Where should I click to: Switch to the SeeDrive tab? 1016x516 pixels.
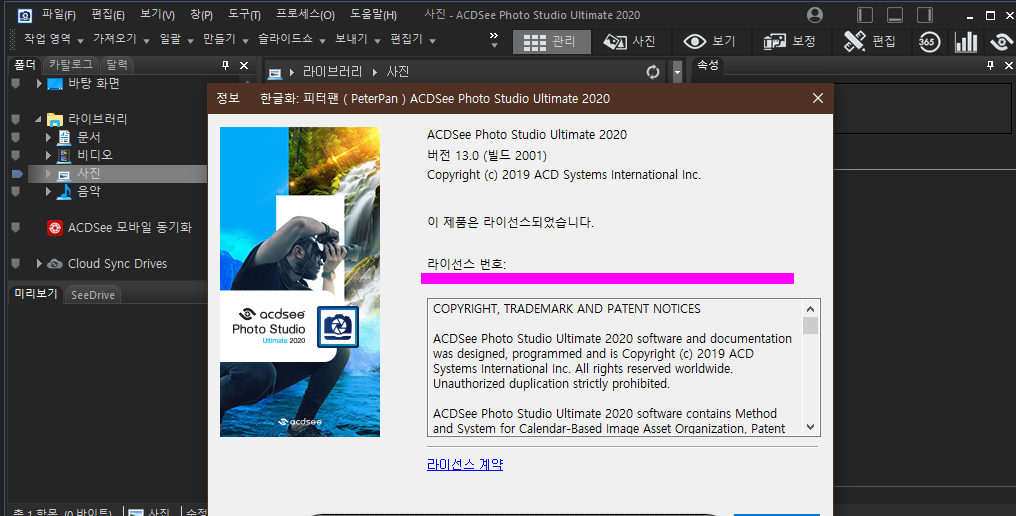point(92,295)
